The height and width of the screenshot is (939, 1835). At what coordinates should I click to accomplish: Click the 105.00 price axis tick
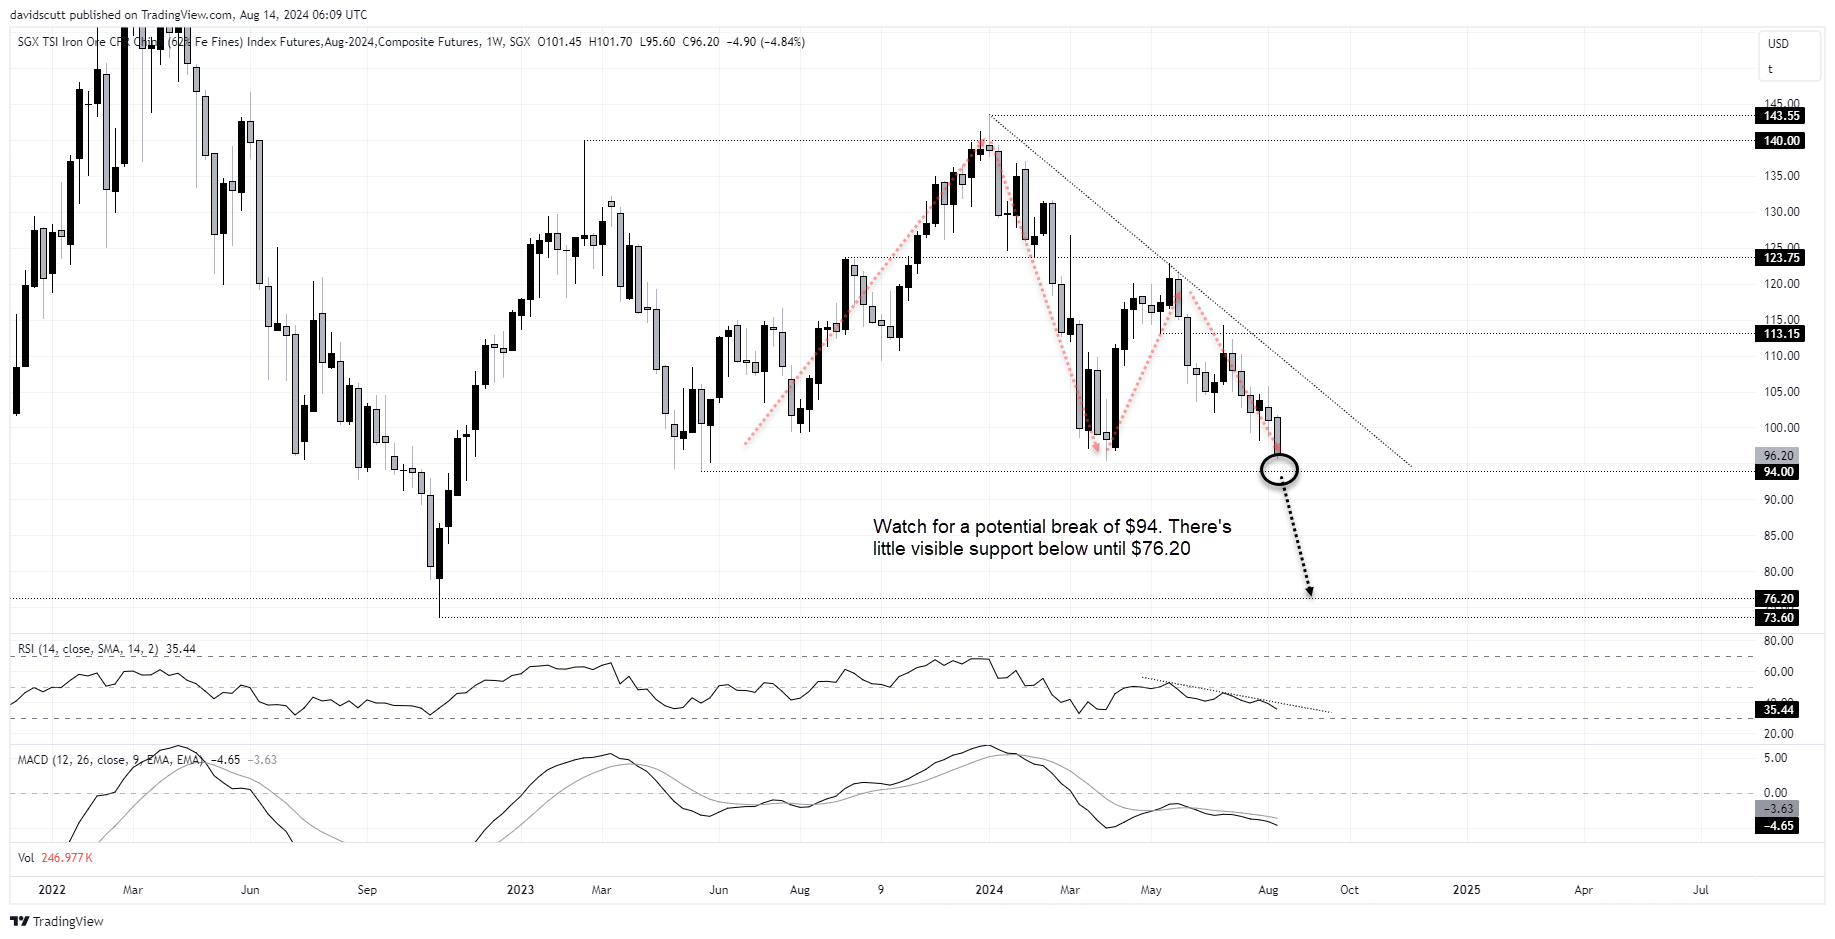click(1781, 392)
